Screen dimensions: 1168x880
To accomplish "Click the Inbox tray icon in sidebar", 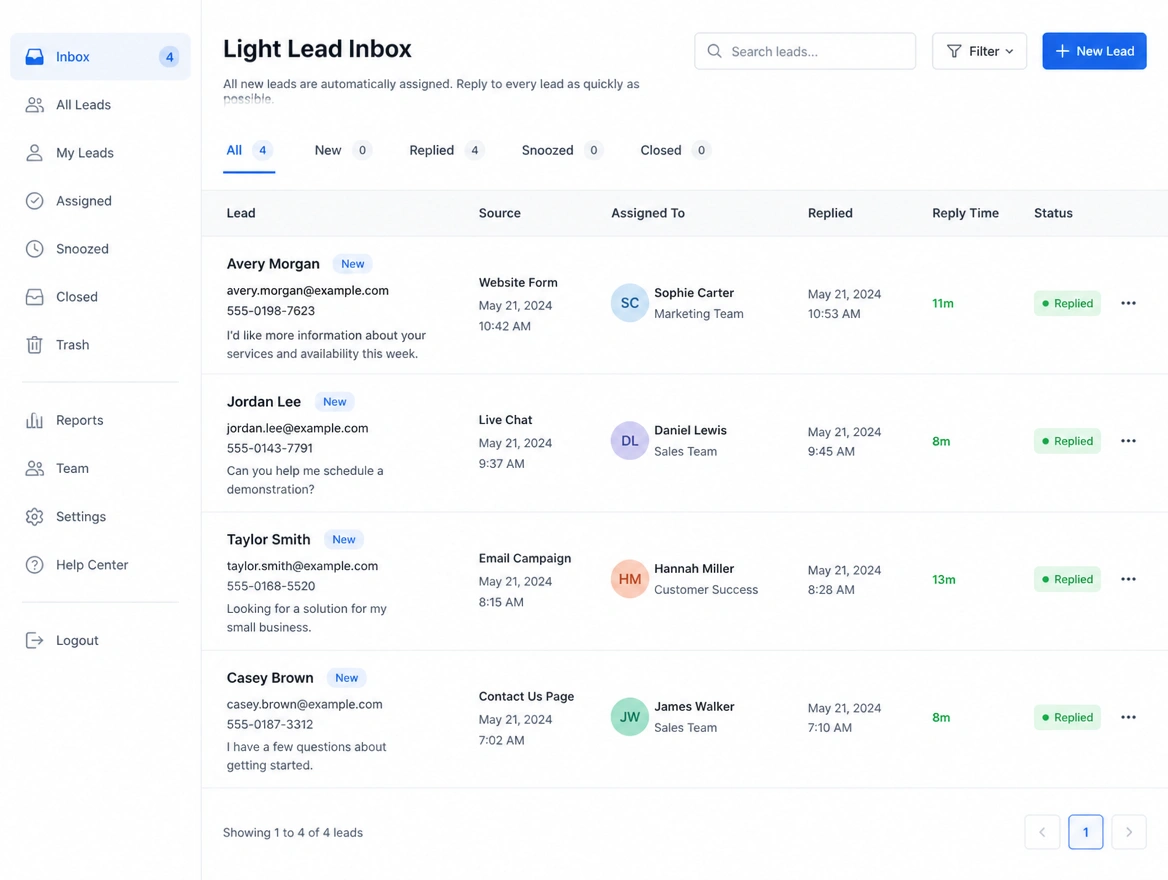I will (x=34, y=57).
